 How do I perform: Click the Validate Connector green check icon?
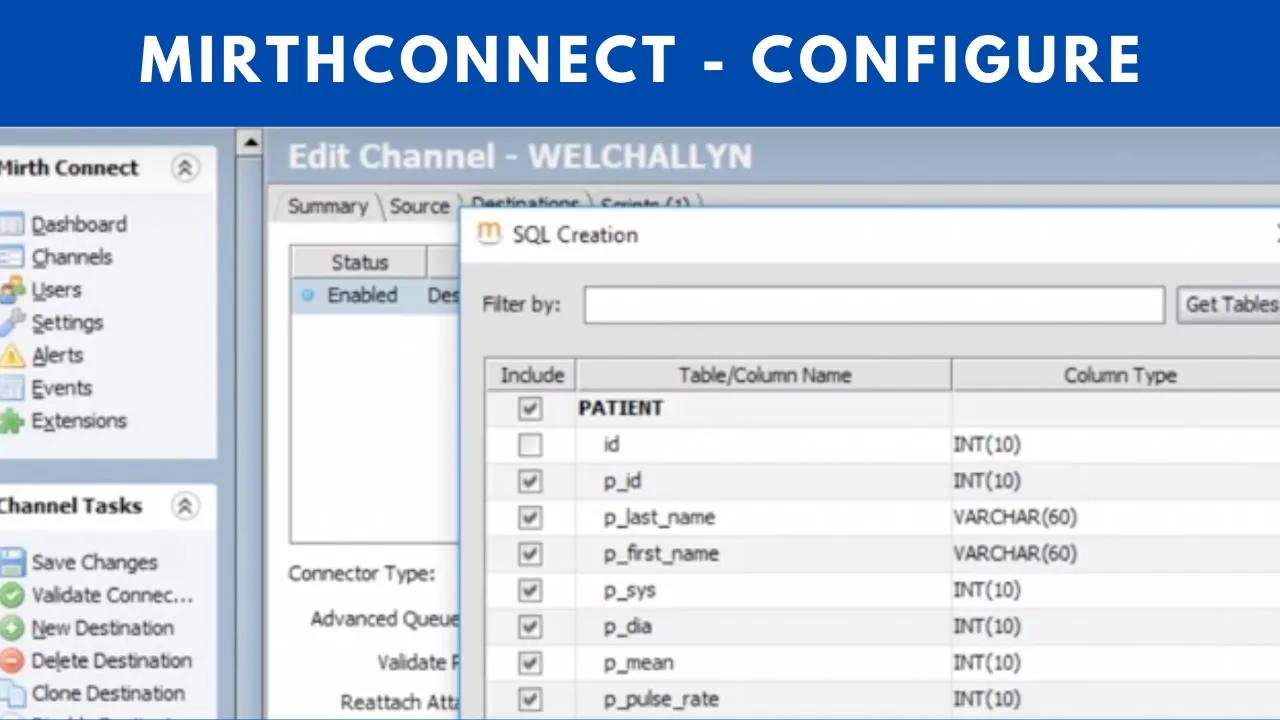(x=11, y=595)
